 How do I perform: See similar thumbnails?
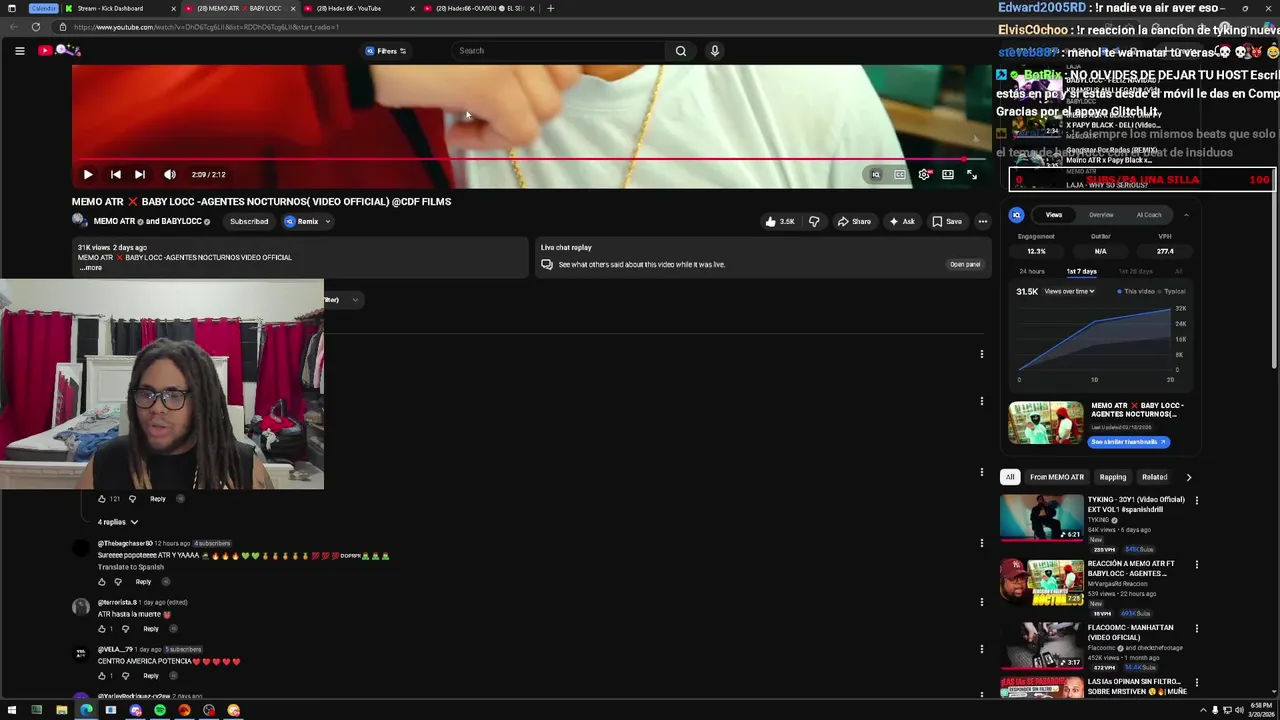click(1128, 442)
